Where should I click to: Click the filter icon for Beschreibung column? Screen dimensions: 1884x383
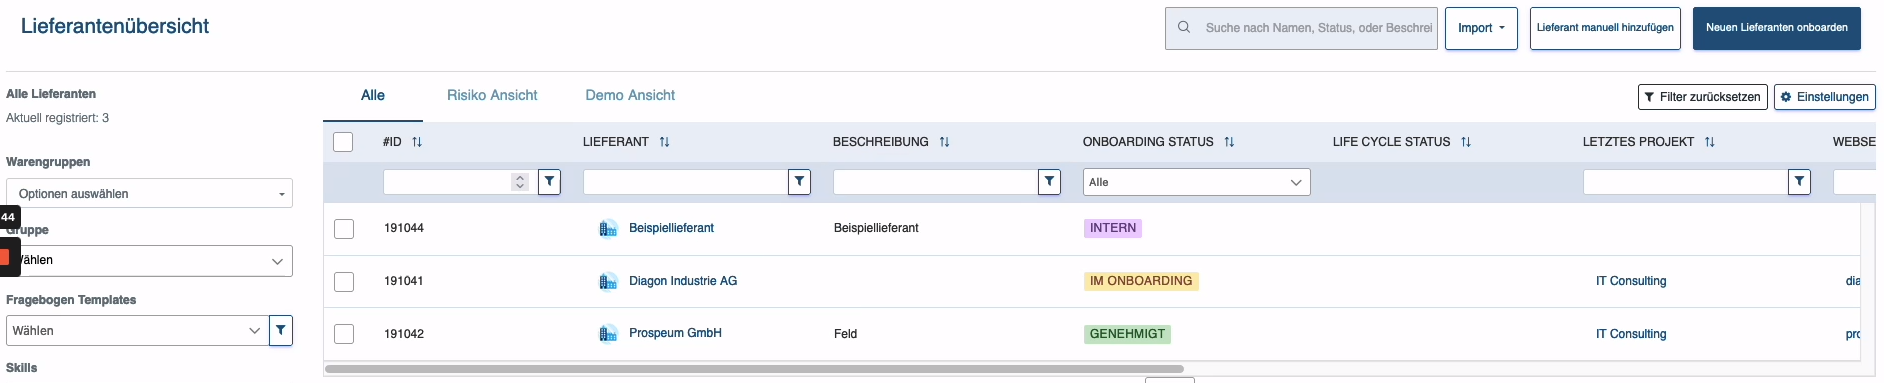tap(1049, 182)
